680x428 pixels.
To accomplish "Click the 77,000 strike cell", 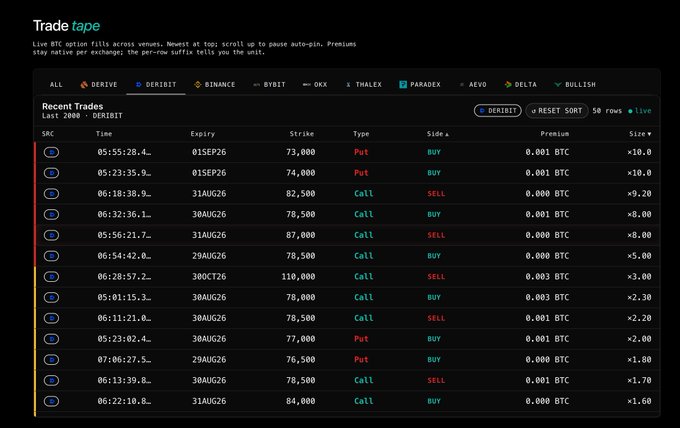I will 301,339.
